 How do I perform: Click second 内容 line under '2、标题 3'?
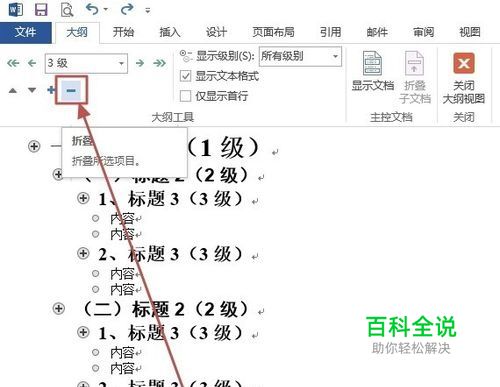[x=122, y=289]
